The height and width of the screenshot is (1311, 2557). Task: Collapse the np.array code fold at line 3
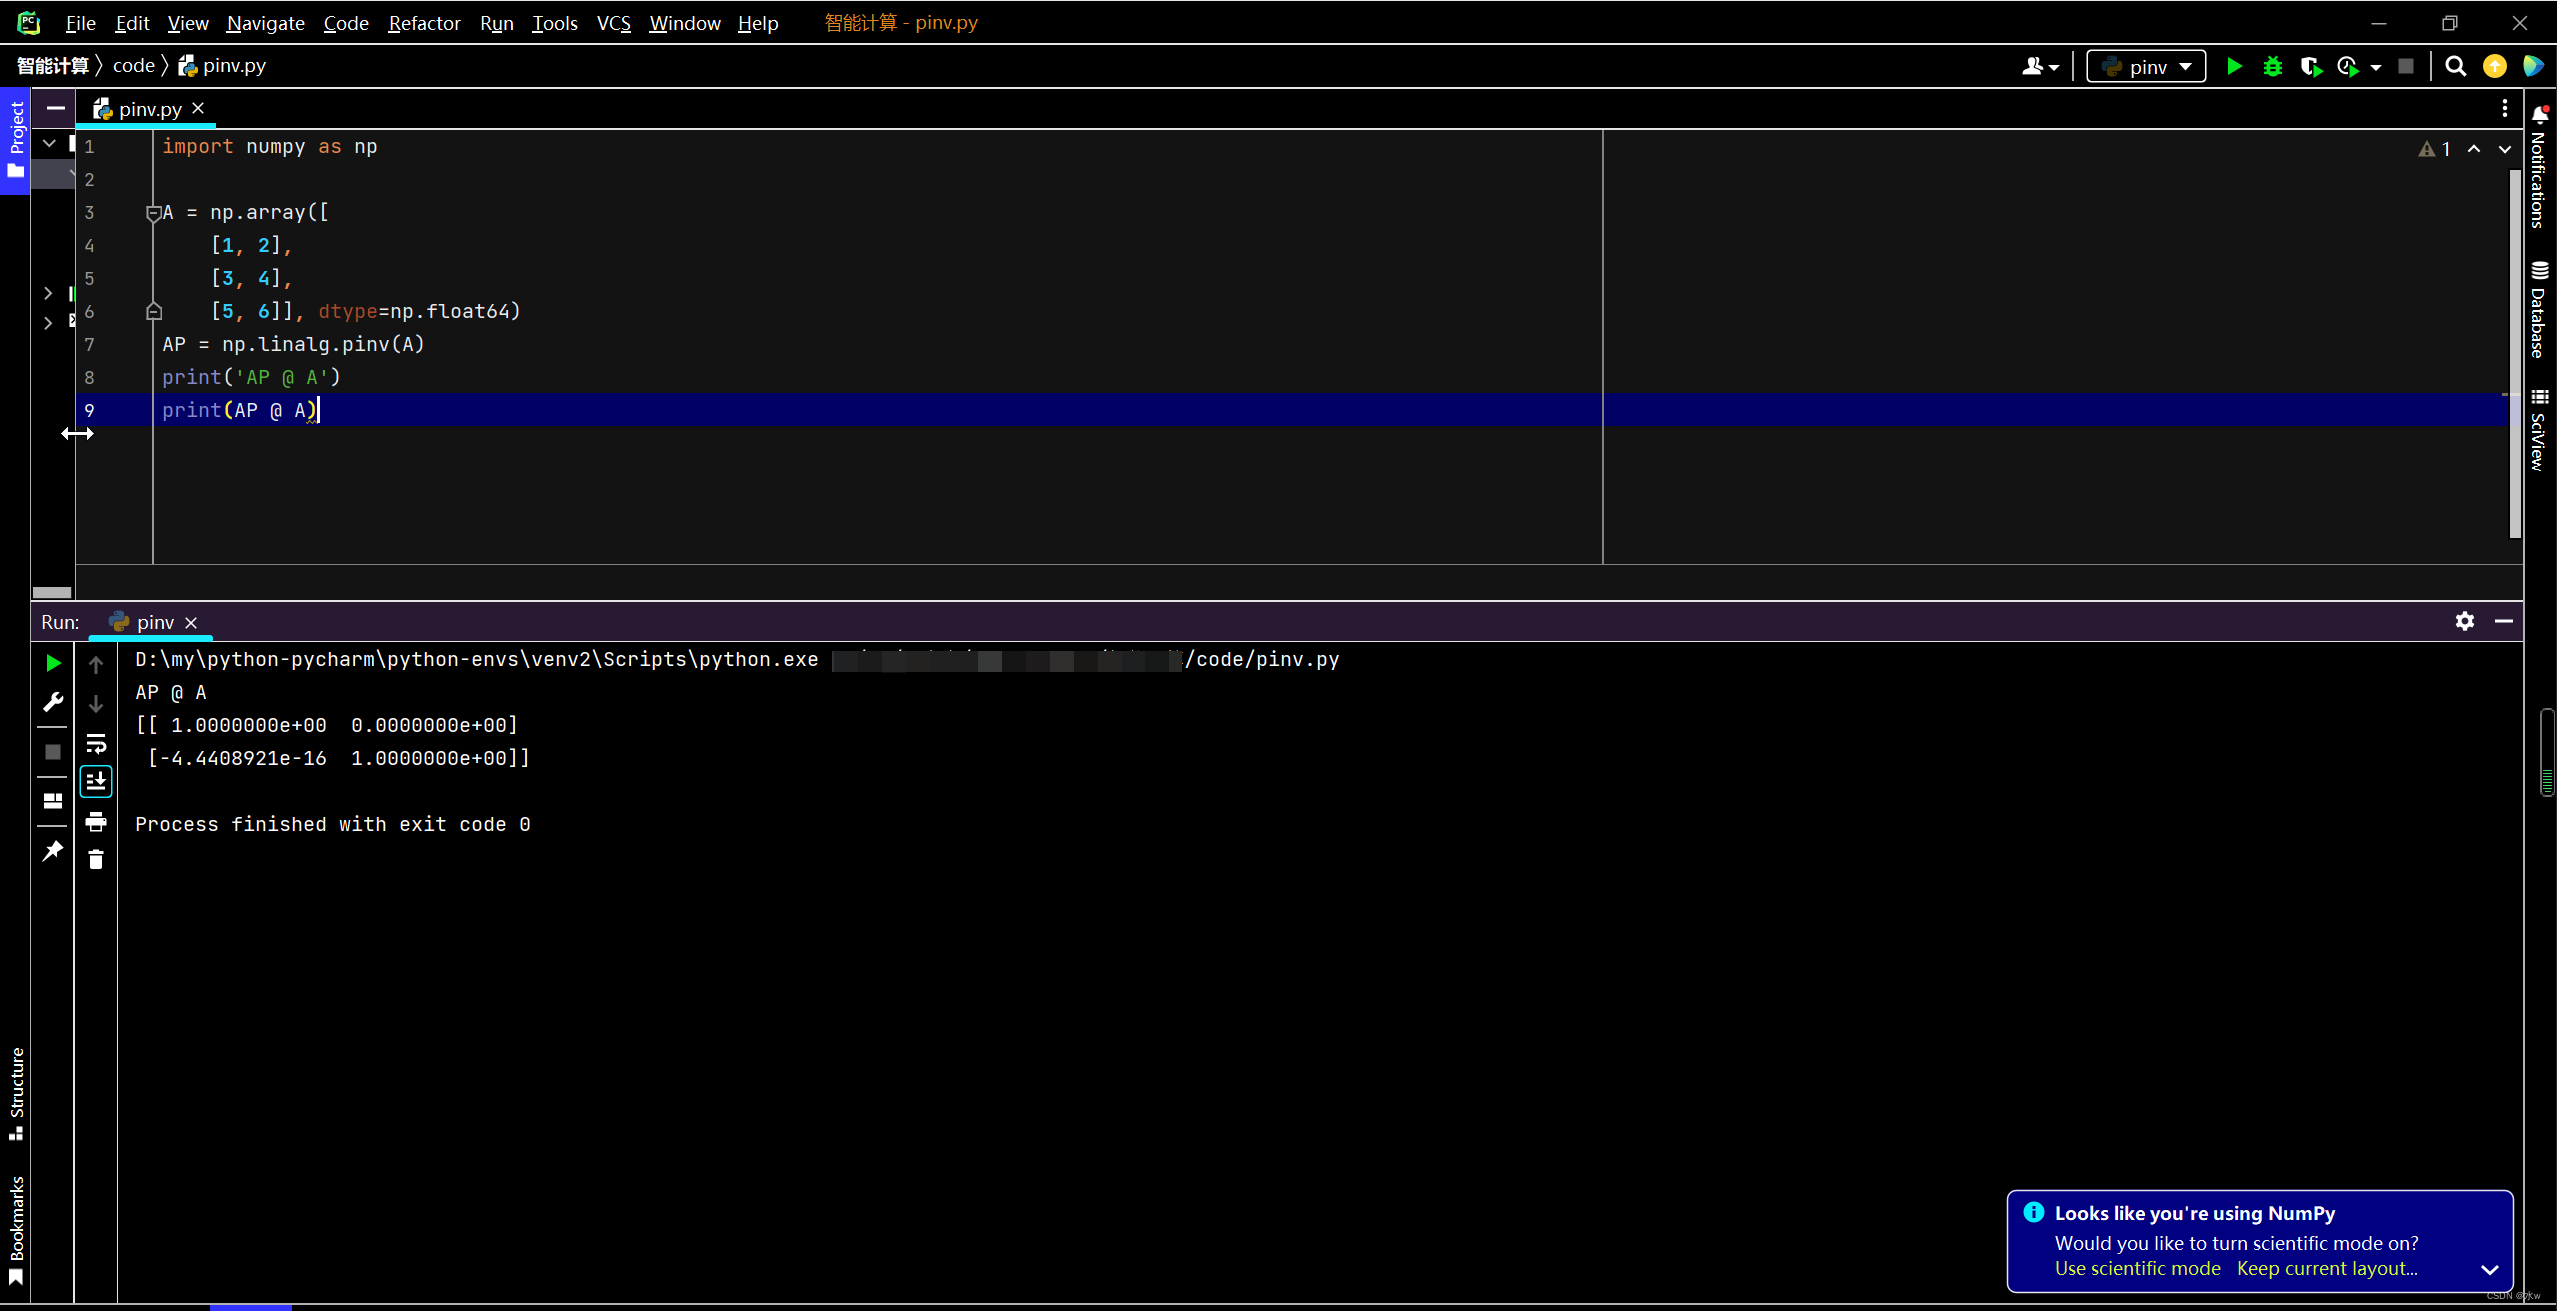tap(153, 212)
